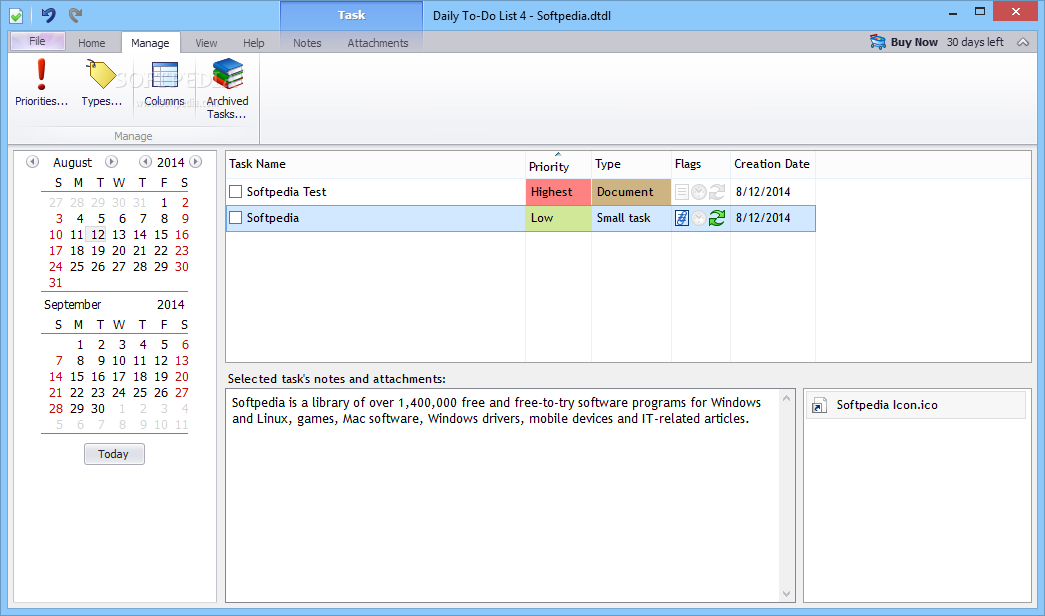Image resolution: width=1045 pixels, height=616 pixels.
Task: Select the 'Softpedia Test' task name
Action: point(287,192)
